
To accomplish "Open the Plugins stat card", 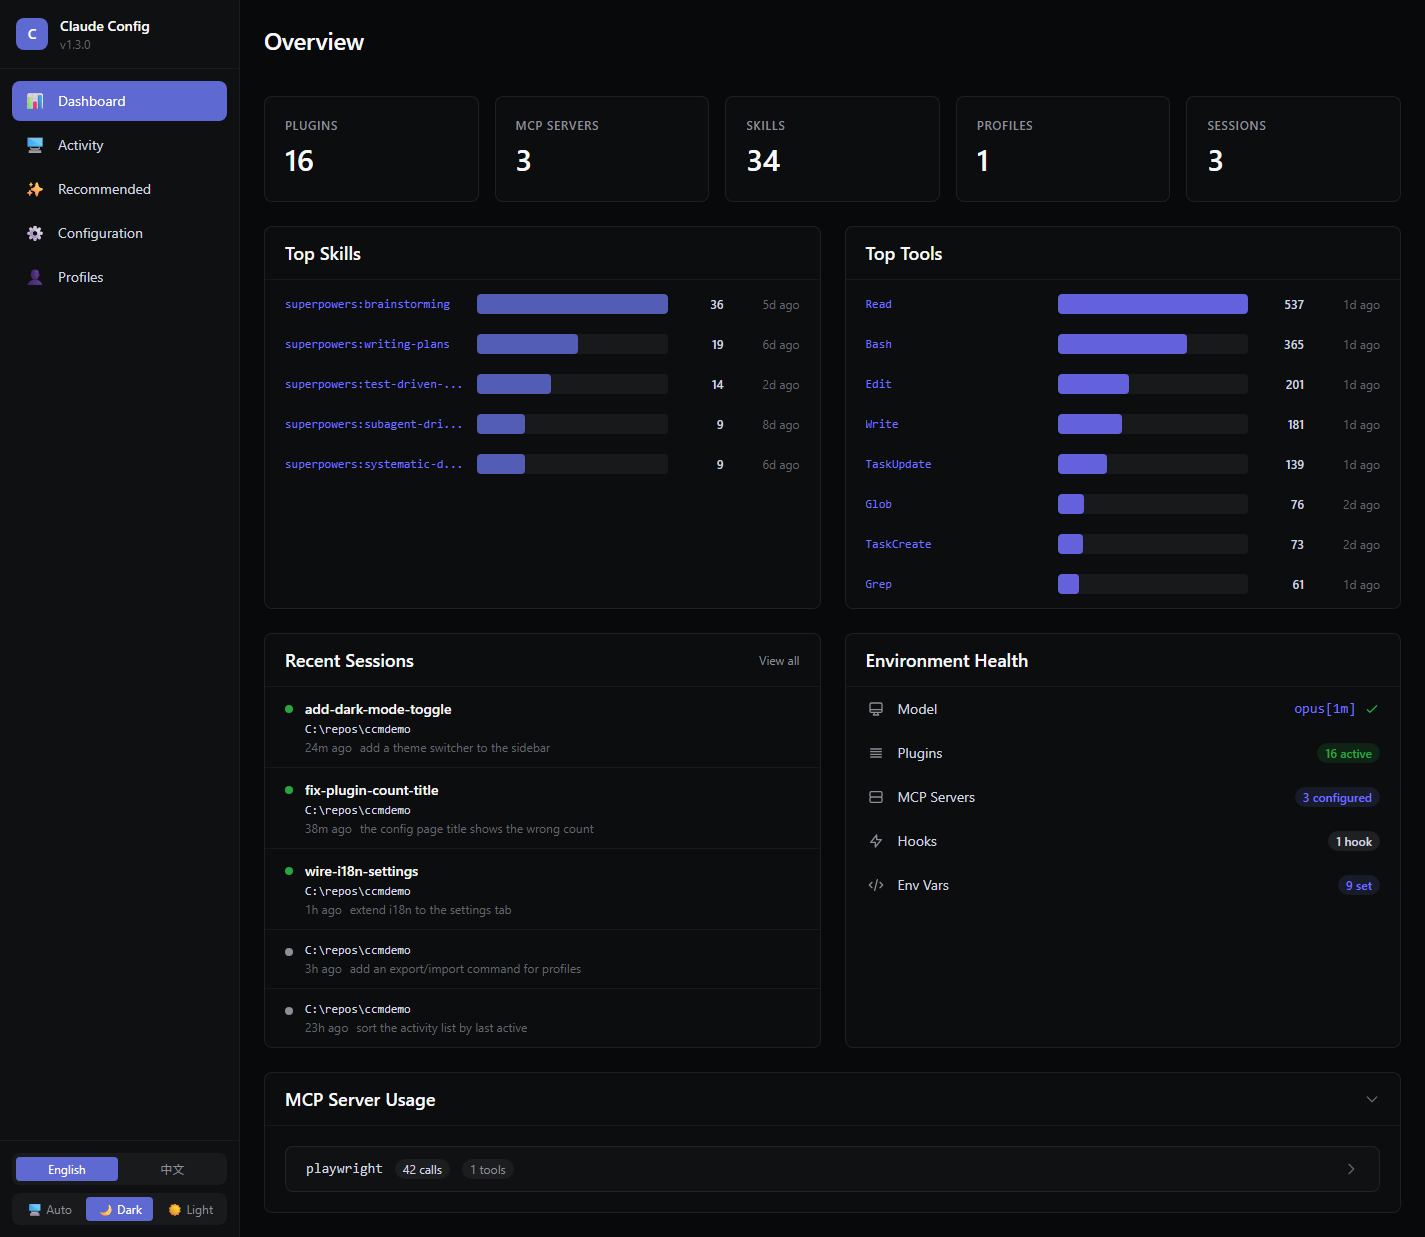I will click(371, 149).
